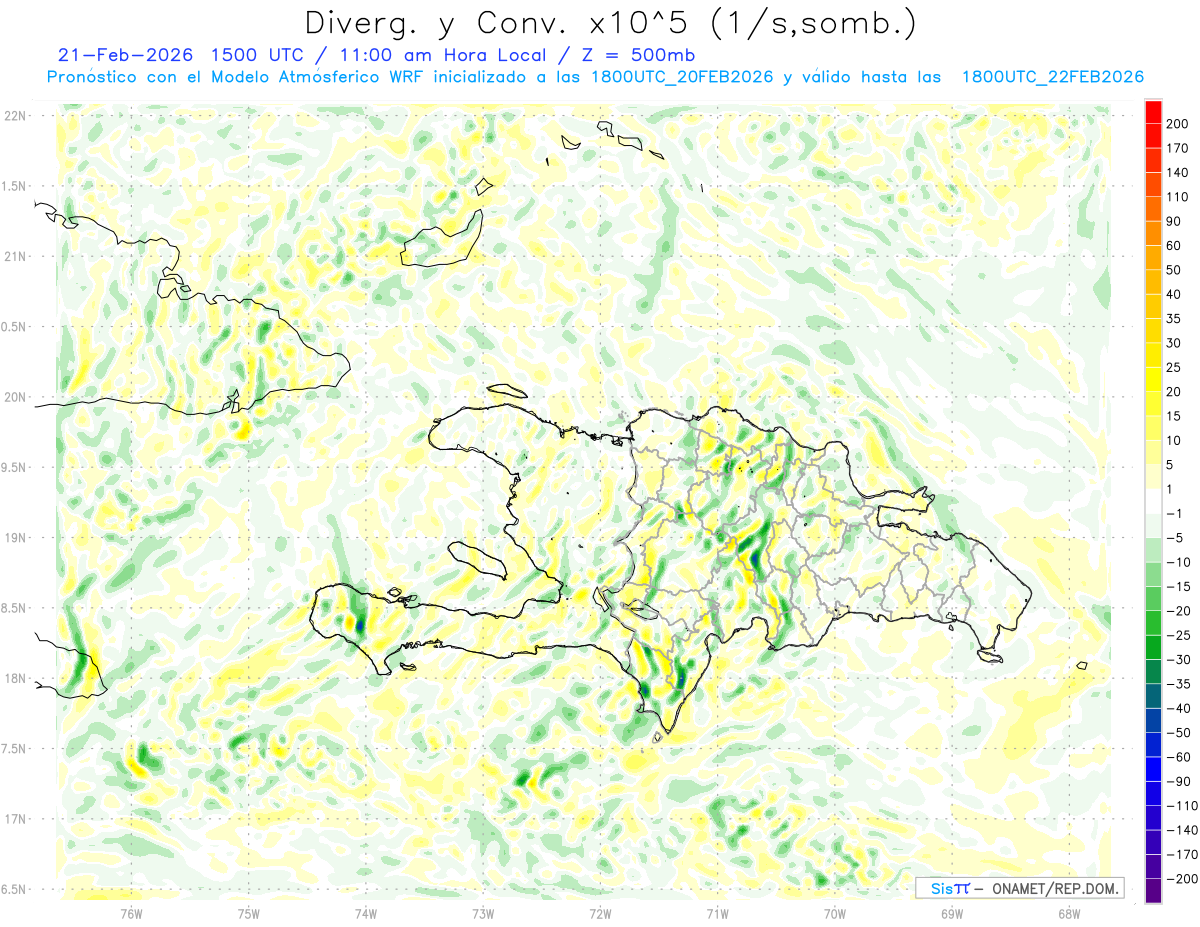Screen dimensions: 1200x927
Task: Click the "1800UTC_22FEB2026" valid-until text
Action: 1053,77
